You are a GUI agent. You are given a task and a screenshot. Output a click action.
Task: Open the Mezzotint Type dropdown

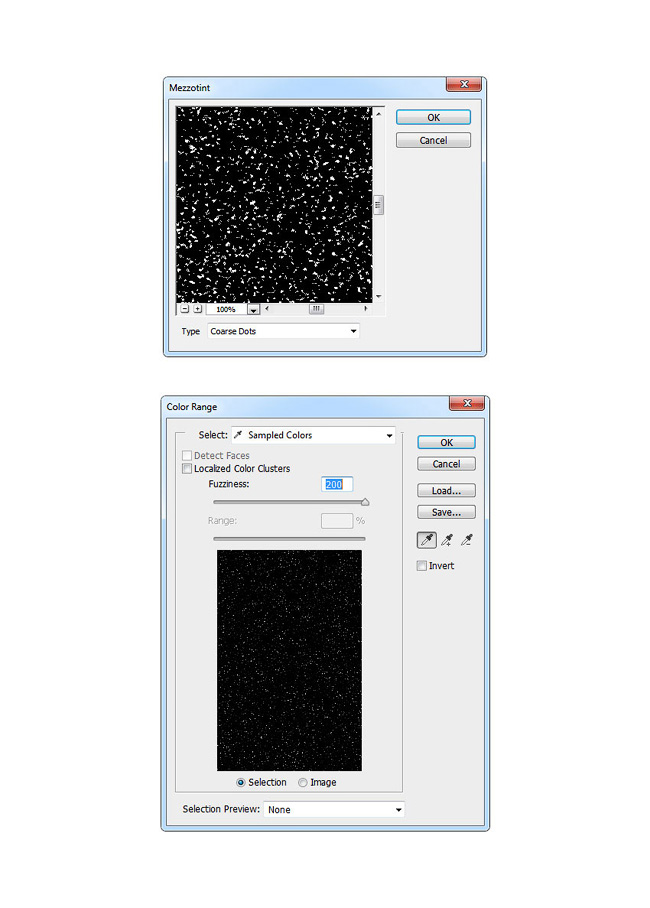pyautogui.click(x=283, y=331)
